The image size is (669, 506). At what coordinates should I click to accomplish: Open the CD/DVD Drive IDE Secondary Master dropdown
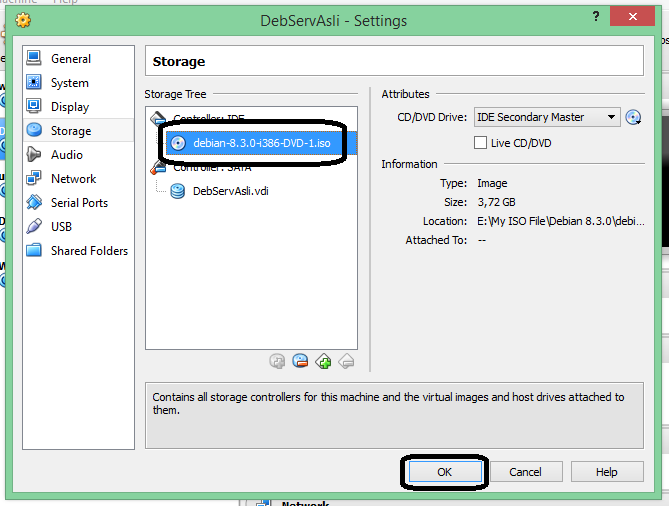547,117
